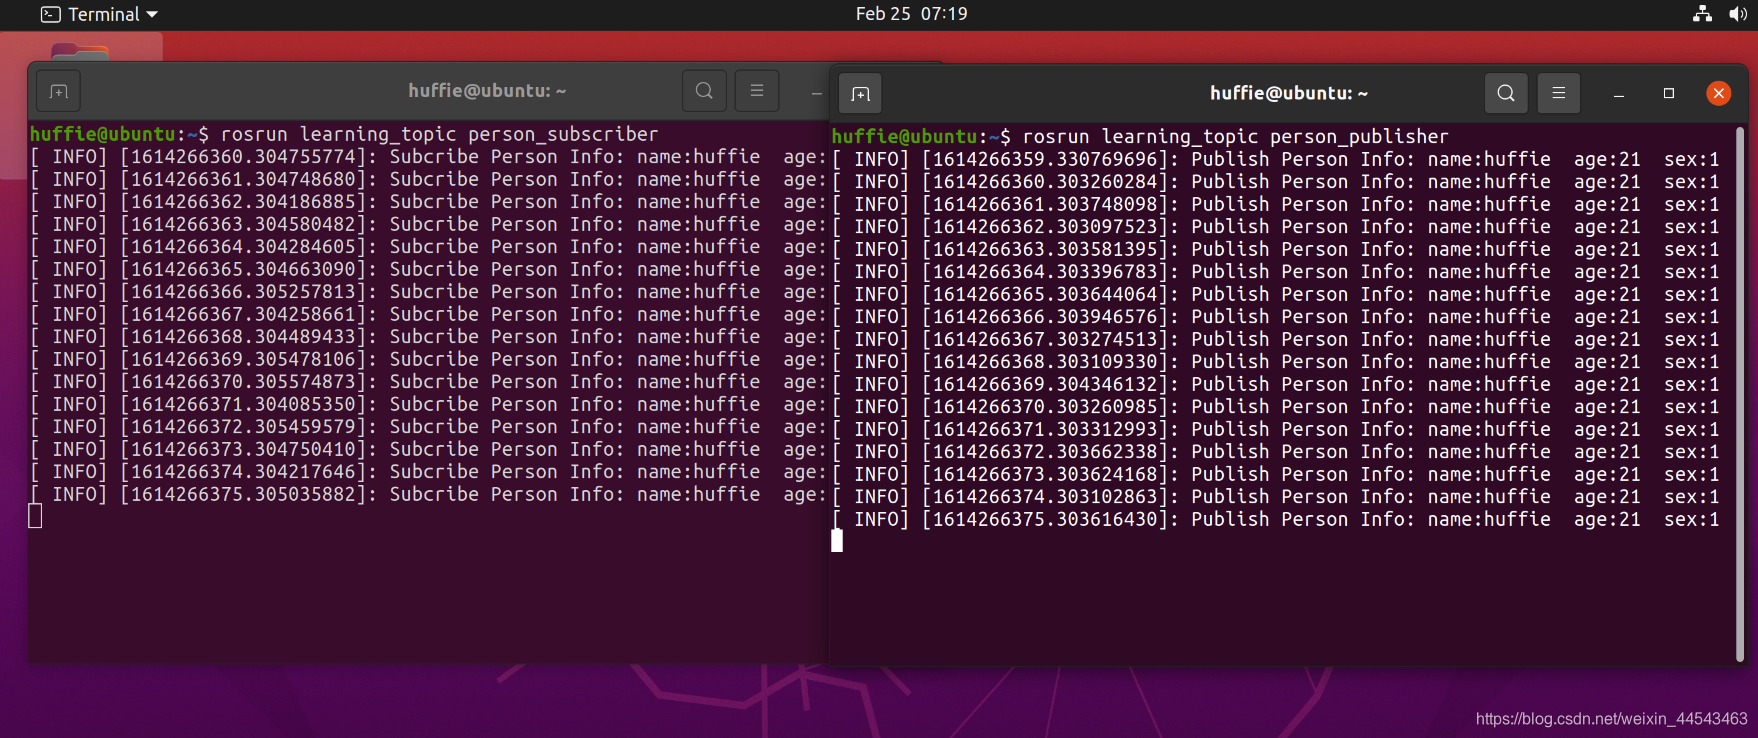Click subscriber log line 1614266370.305574873
The height and width of the screenshot is (738, 1758).
[428, 382]
